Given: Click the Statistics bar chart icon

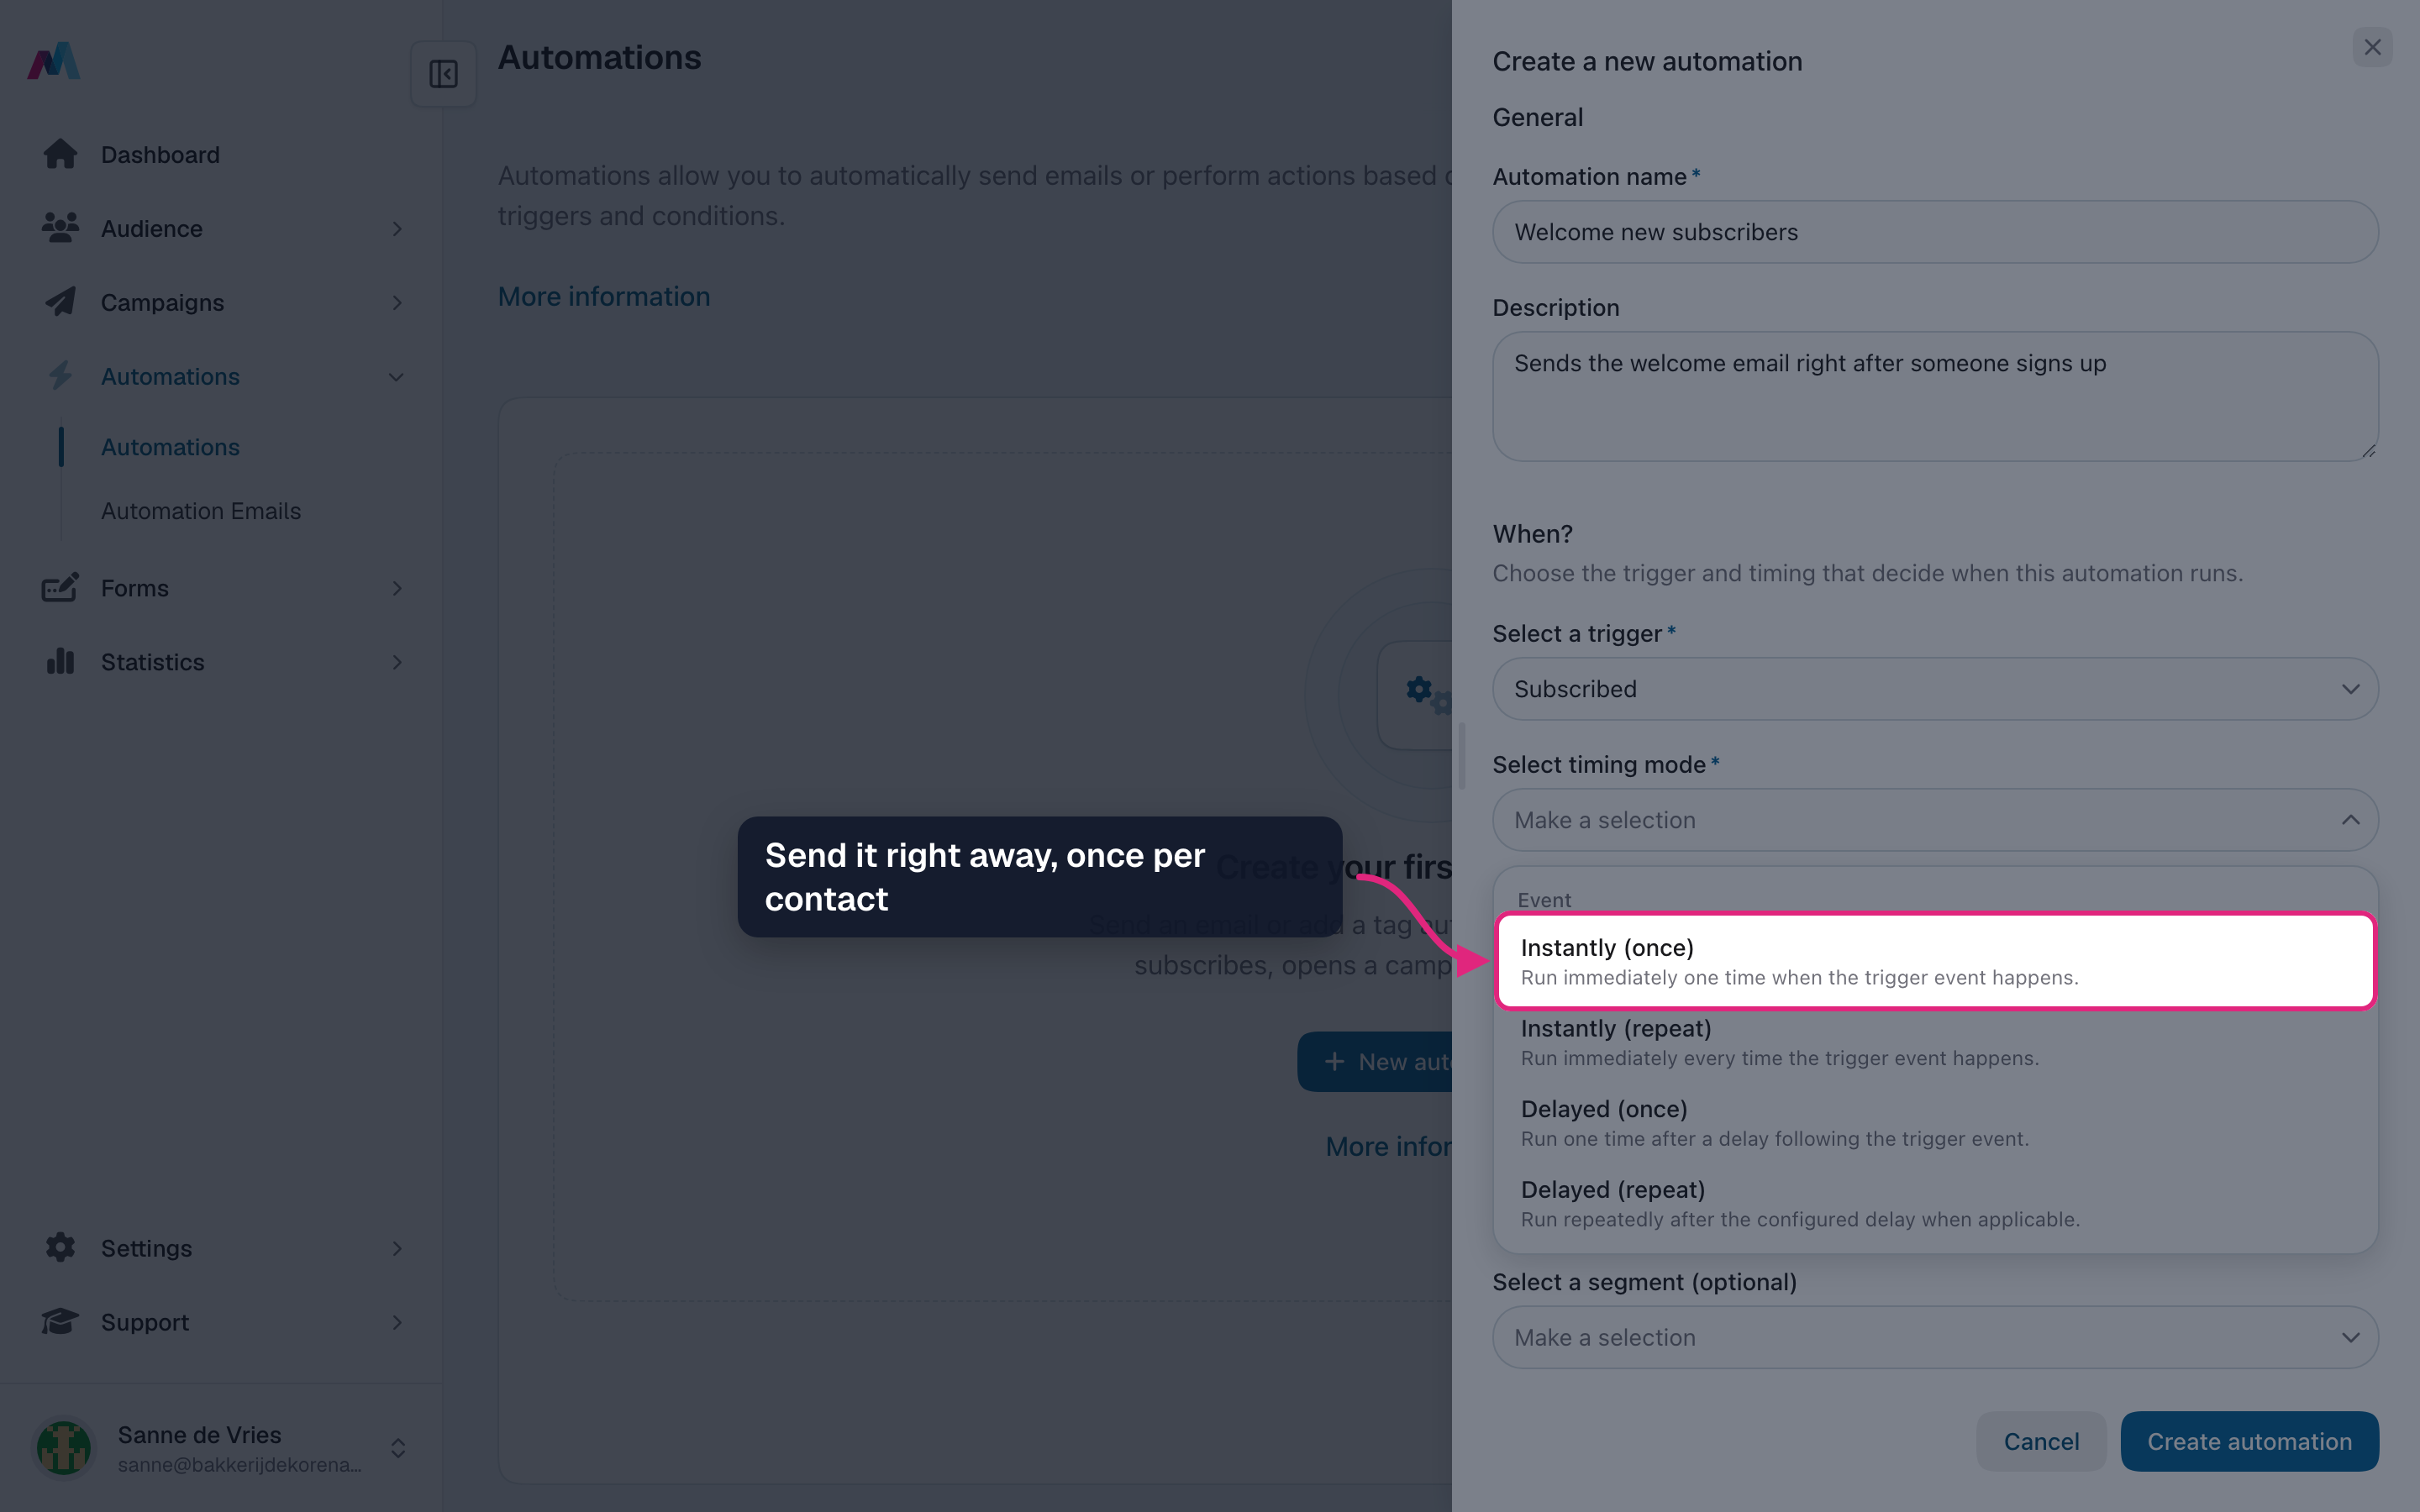Looking at the screenshot, I should coord(60,662).
